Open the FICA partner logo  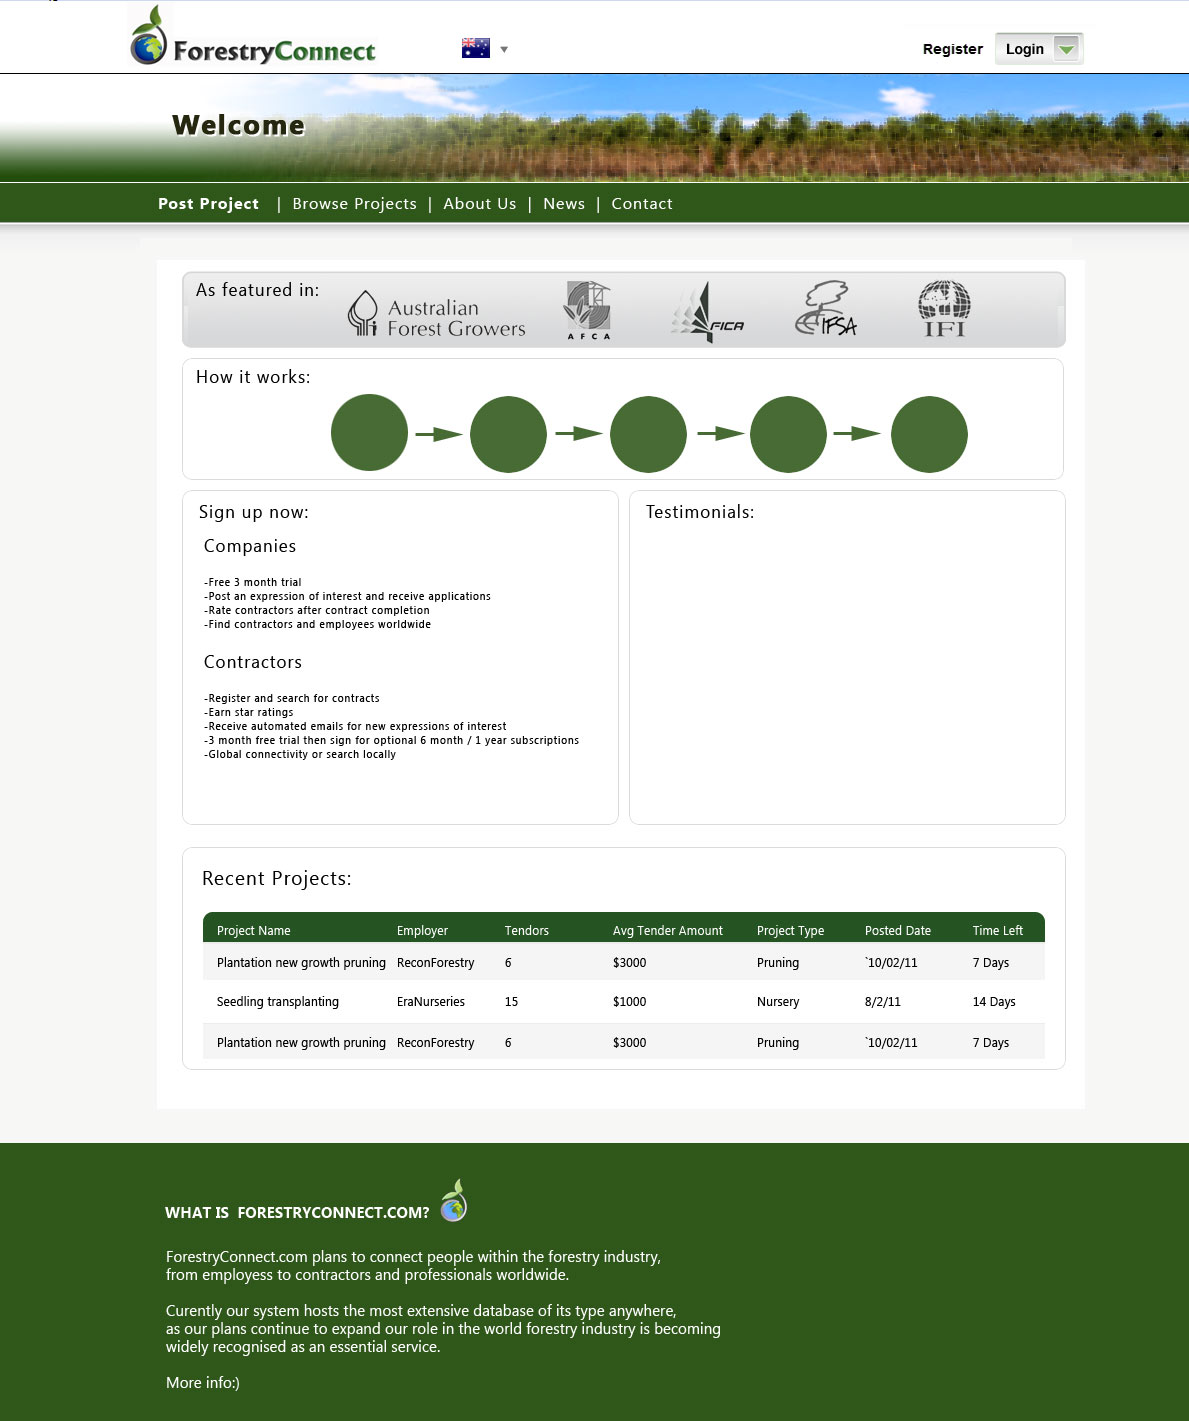point(708,312)
